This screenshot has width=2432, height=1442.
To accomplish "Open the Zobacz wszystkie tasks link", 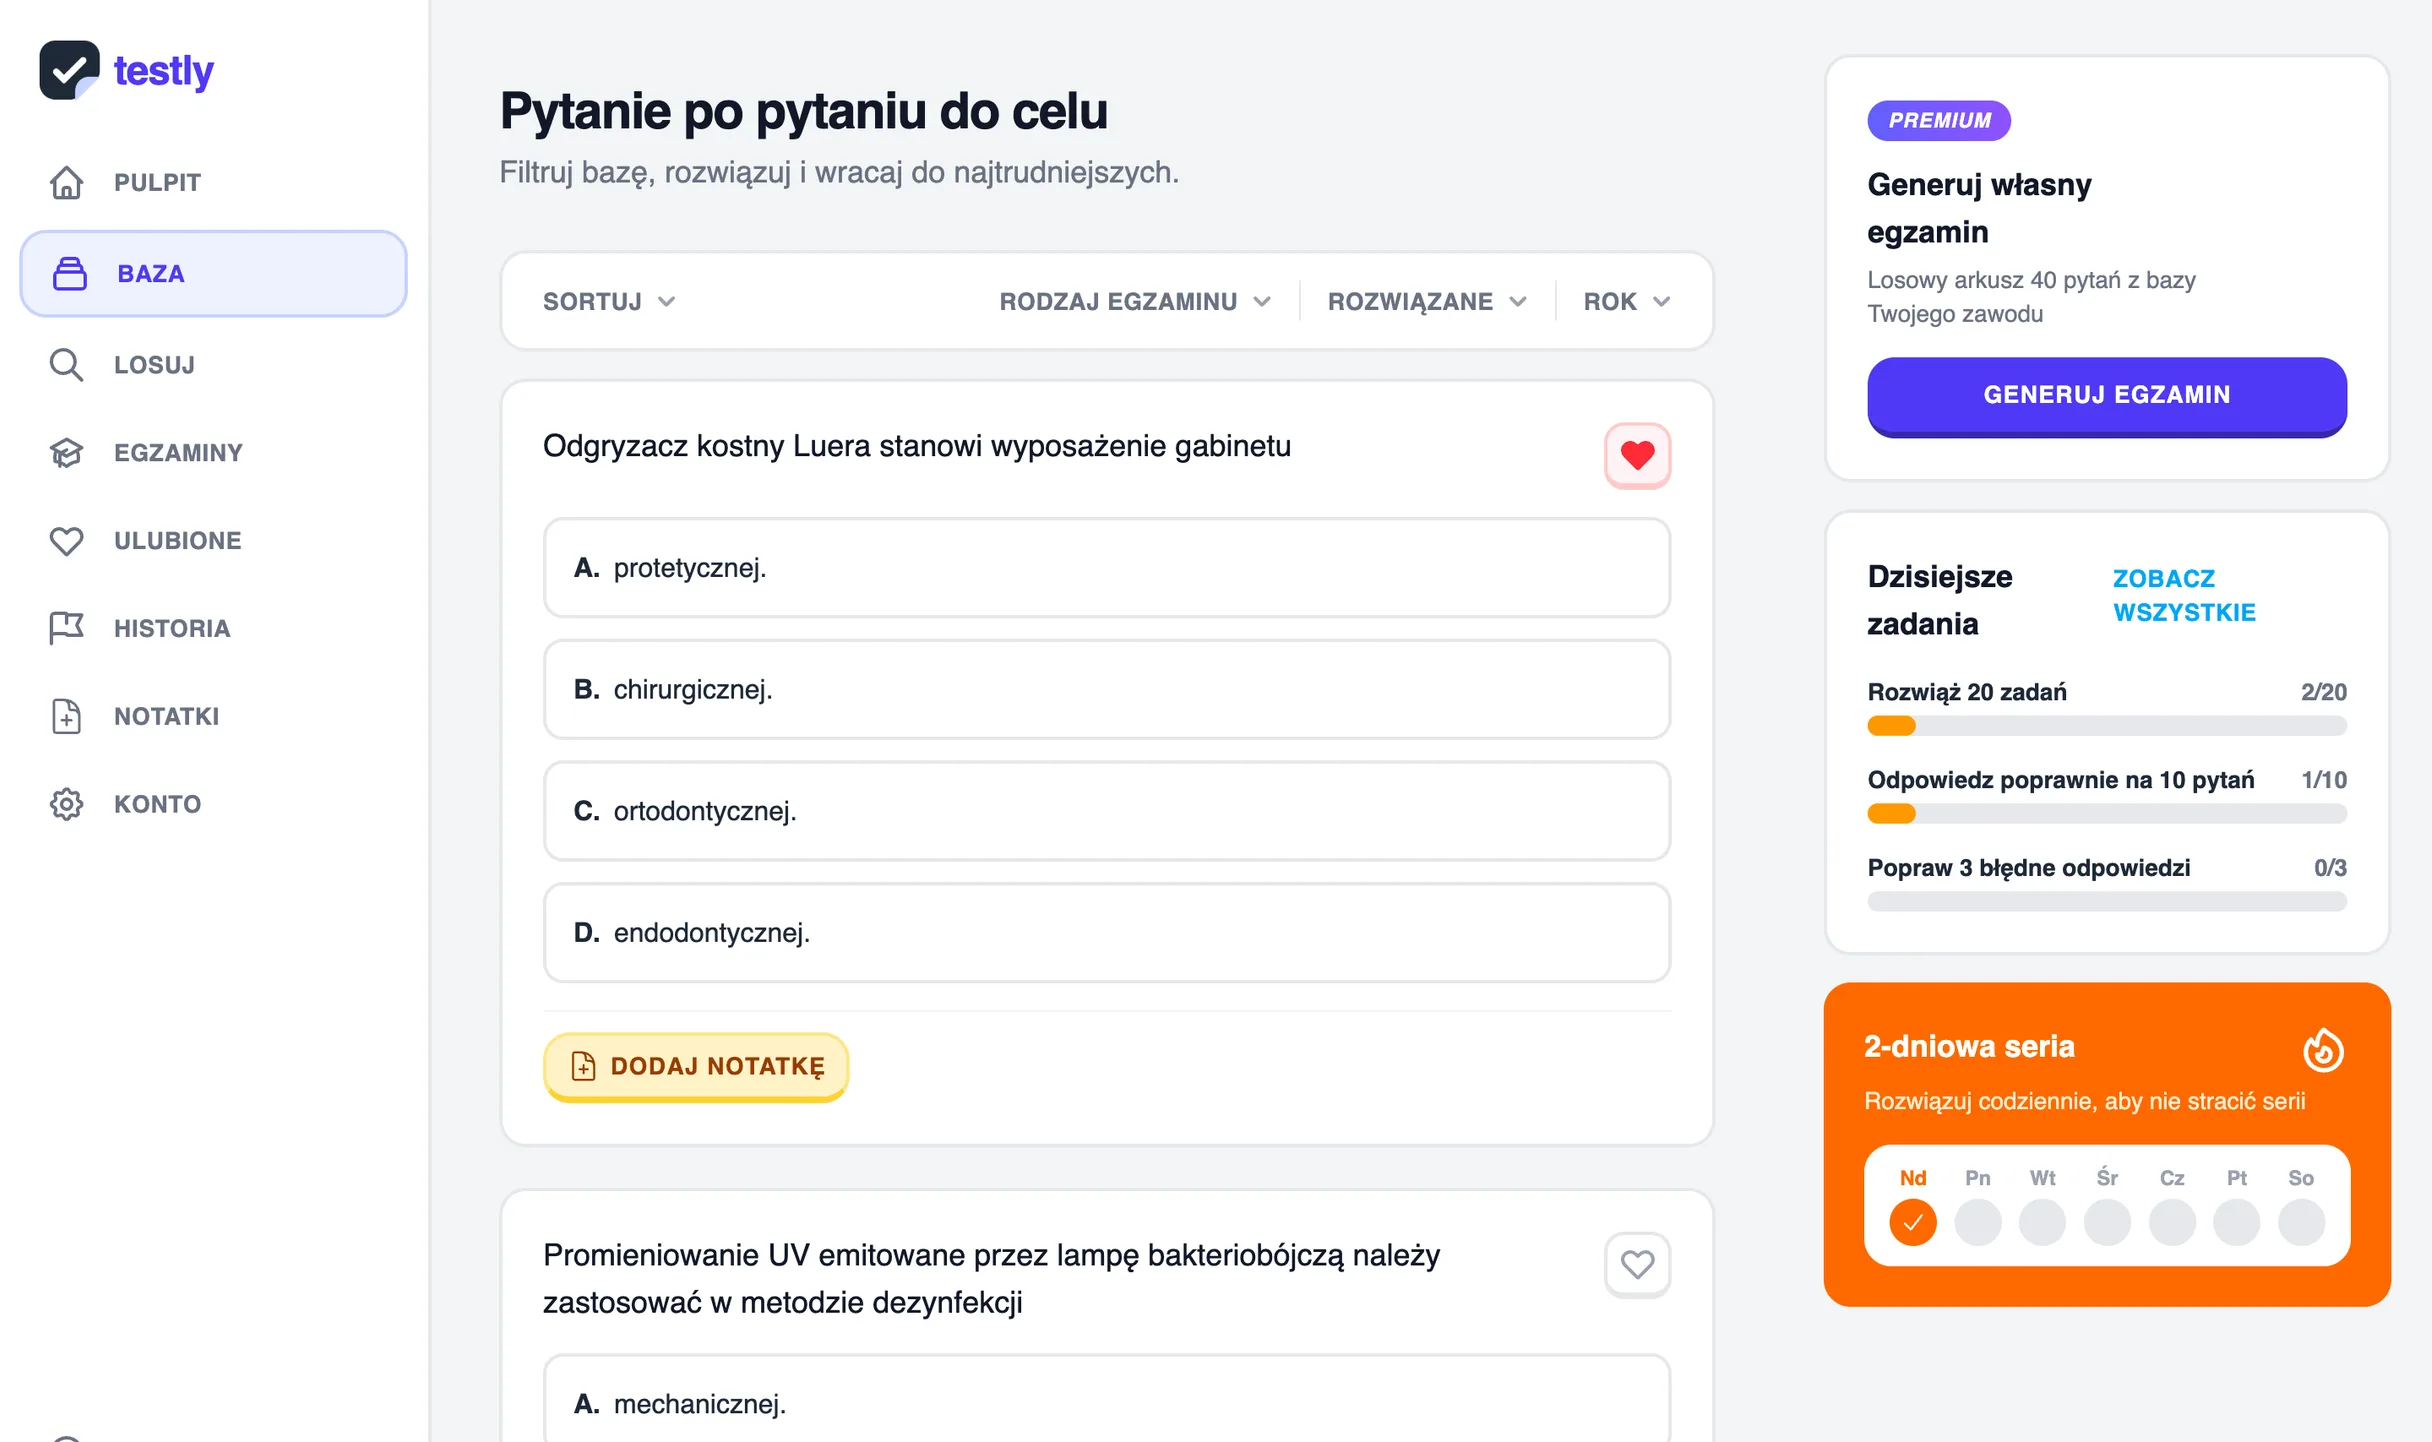I will point(2184,595).
